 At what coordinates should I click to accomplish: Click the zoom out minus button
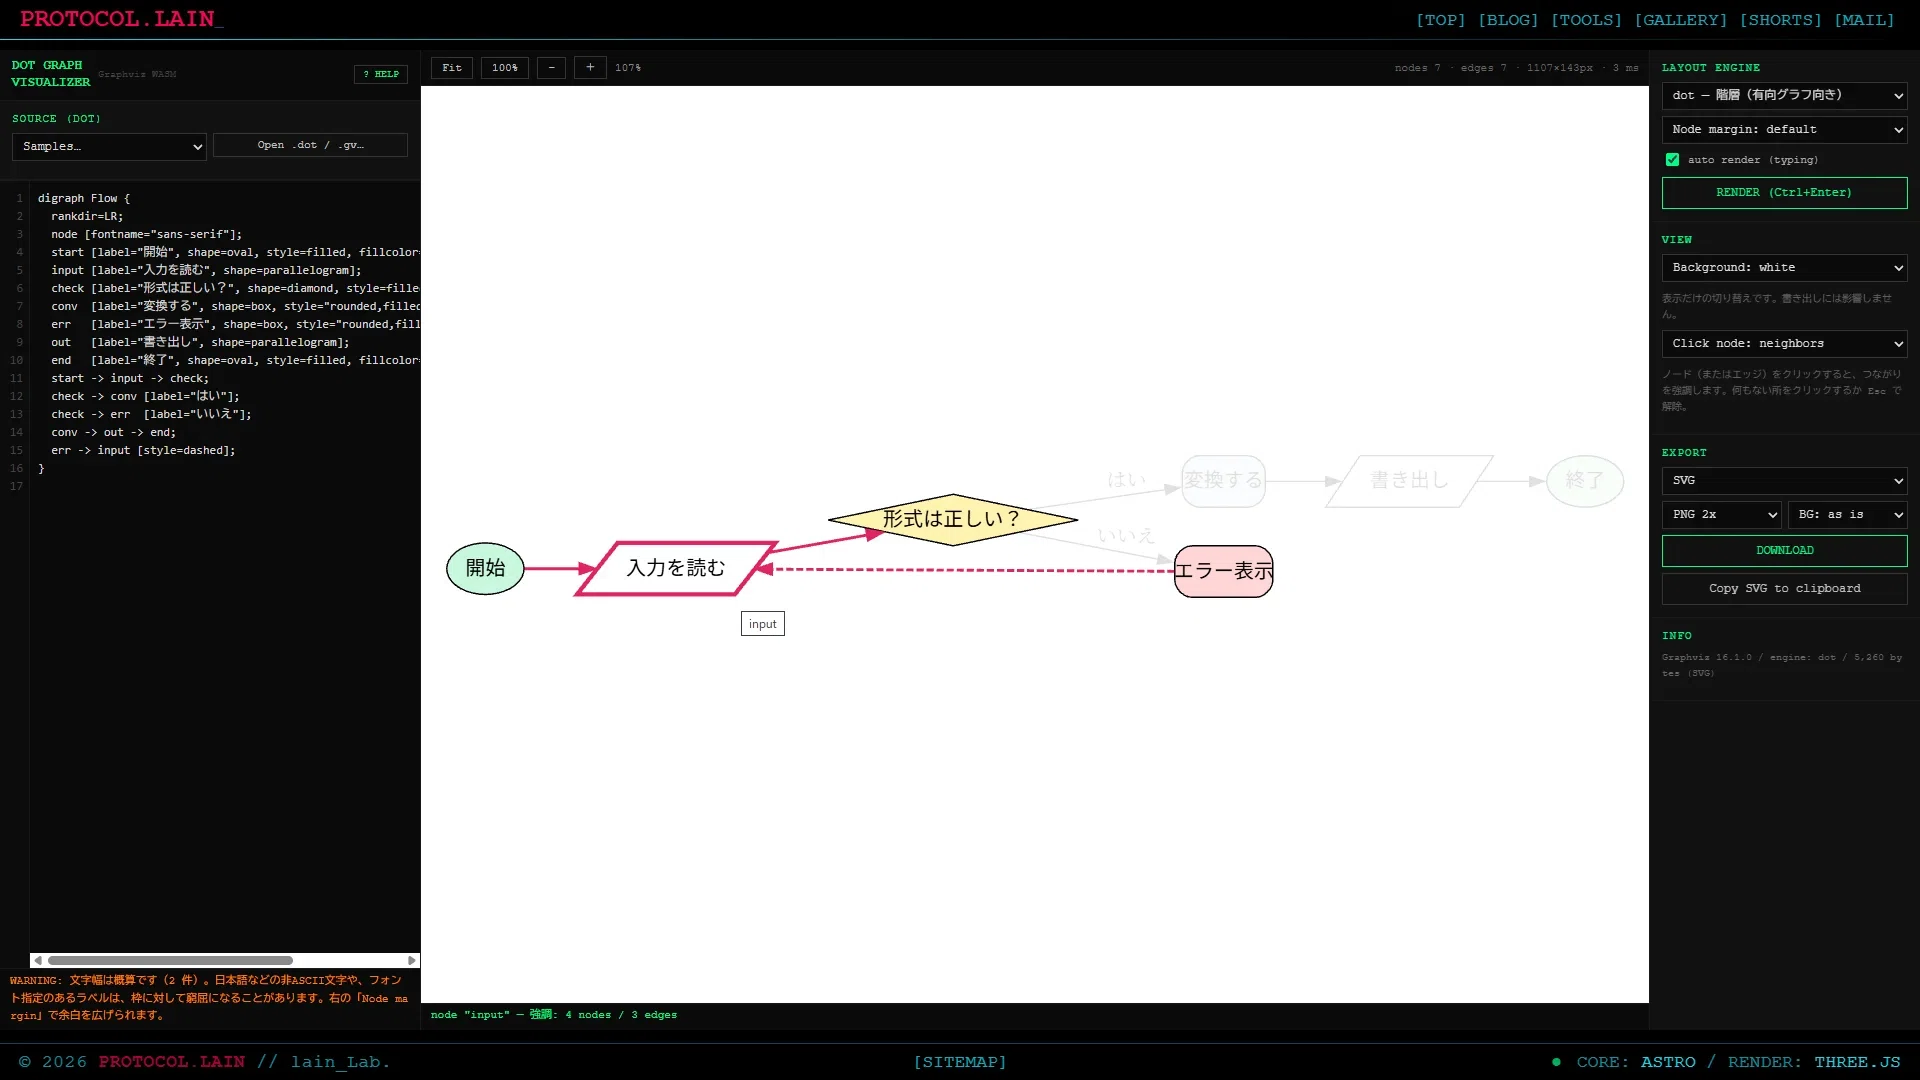[551, 68]
